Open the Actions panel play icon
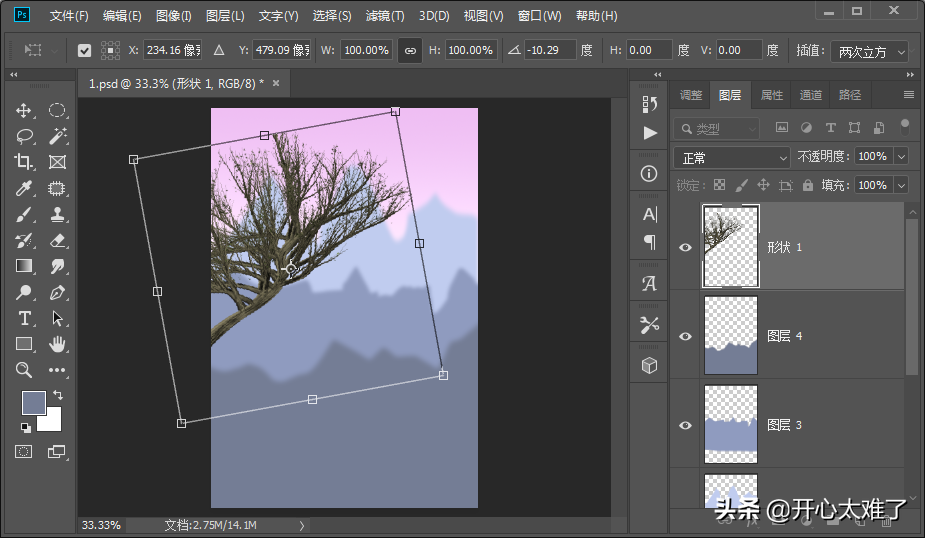The width and height of the screenshot is (925, 538). (650, 133)
